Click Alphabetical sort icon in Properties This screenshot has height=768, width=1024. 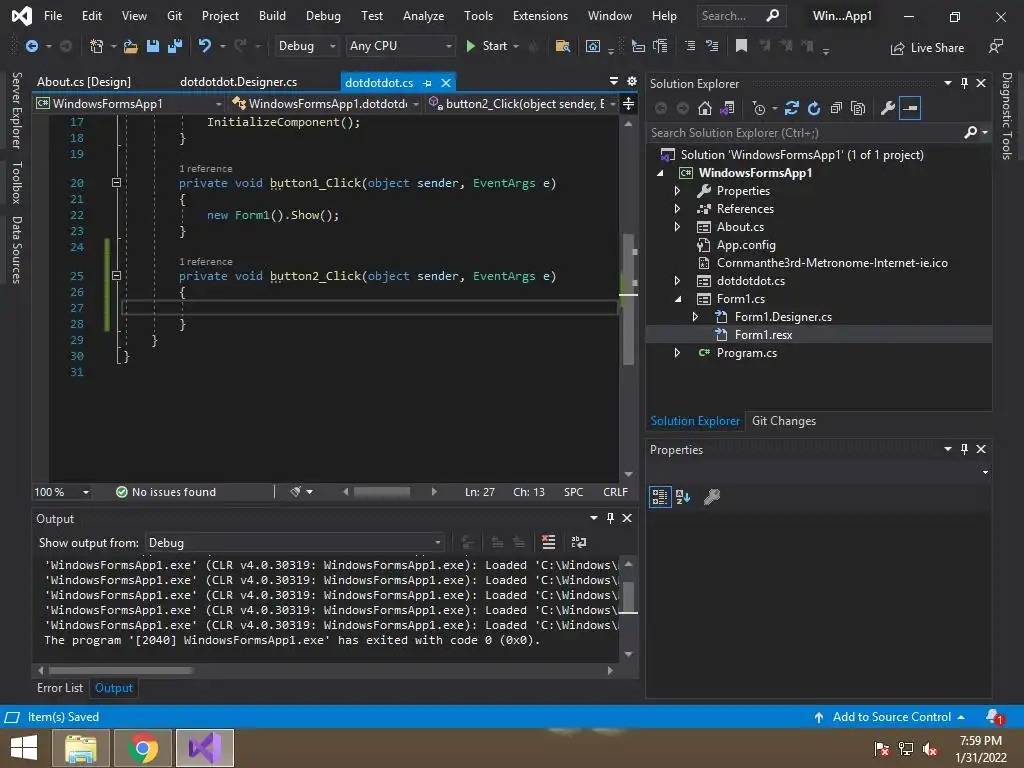pyautogui.click(x=683, y=497)
